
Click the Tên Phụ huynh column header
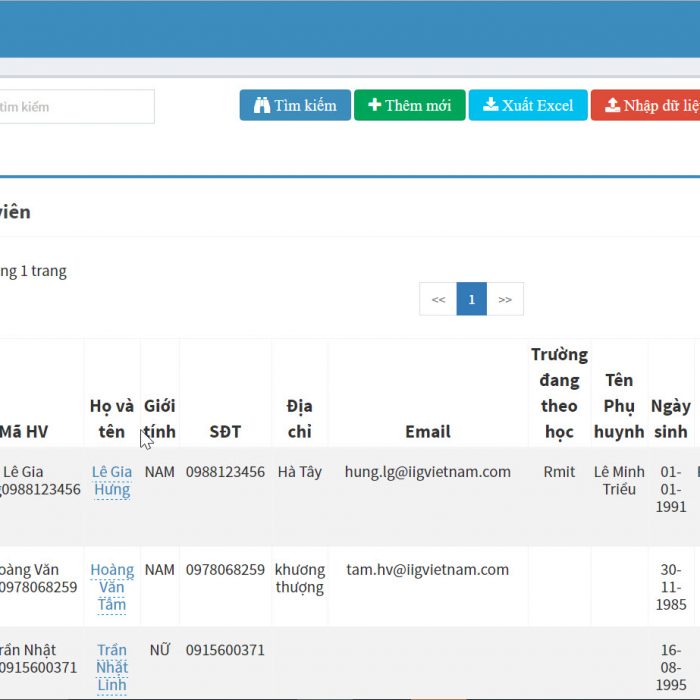[619, 406]
